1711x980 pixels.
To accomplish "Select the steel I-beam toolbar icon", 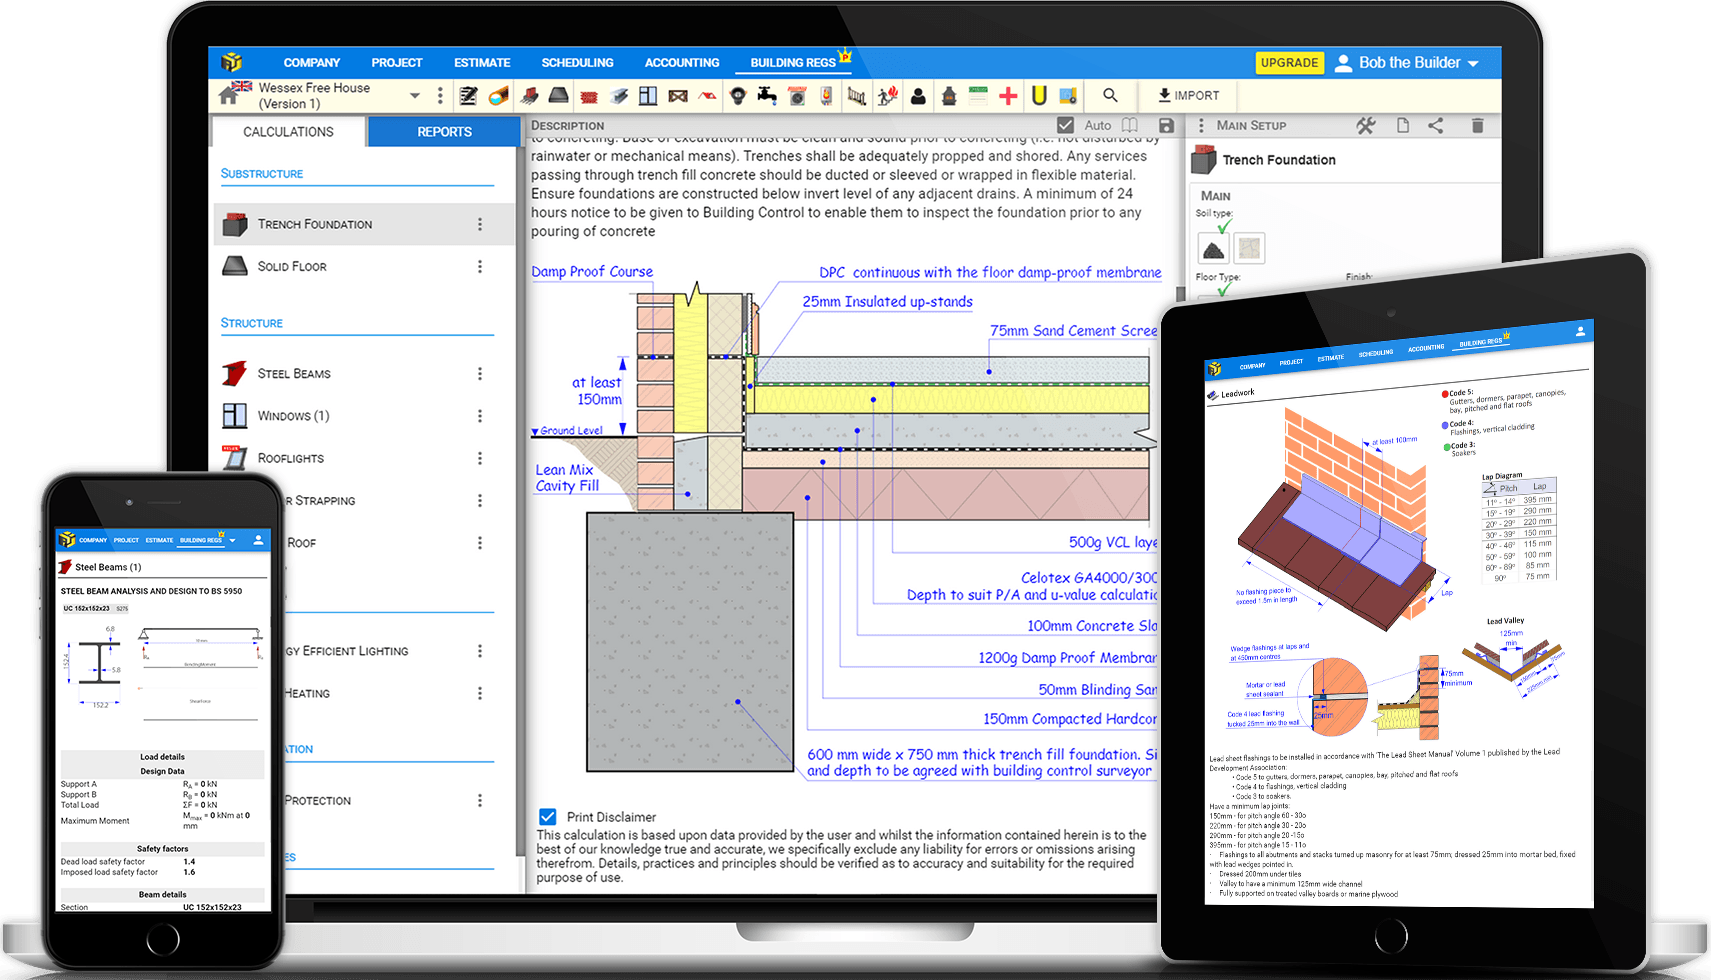I will (x=619, y=96).
